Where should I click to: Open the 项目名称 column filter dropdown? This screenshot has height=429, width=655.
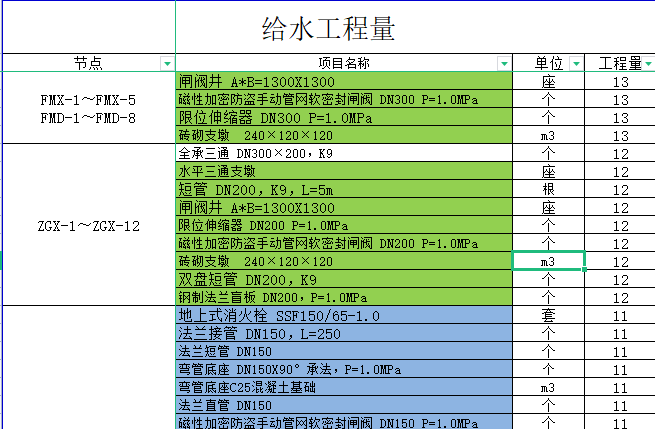[x=504, y=63]
